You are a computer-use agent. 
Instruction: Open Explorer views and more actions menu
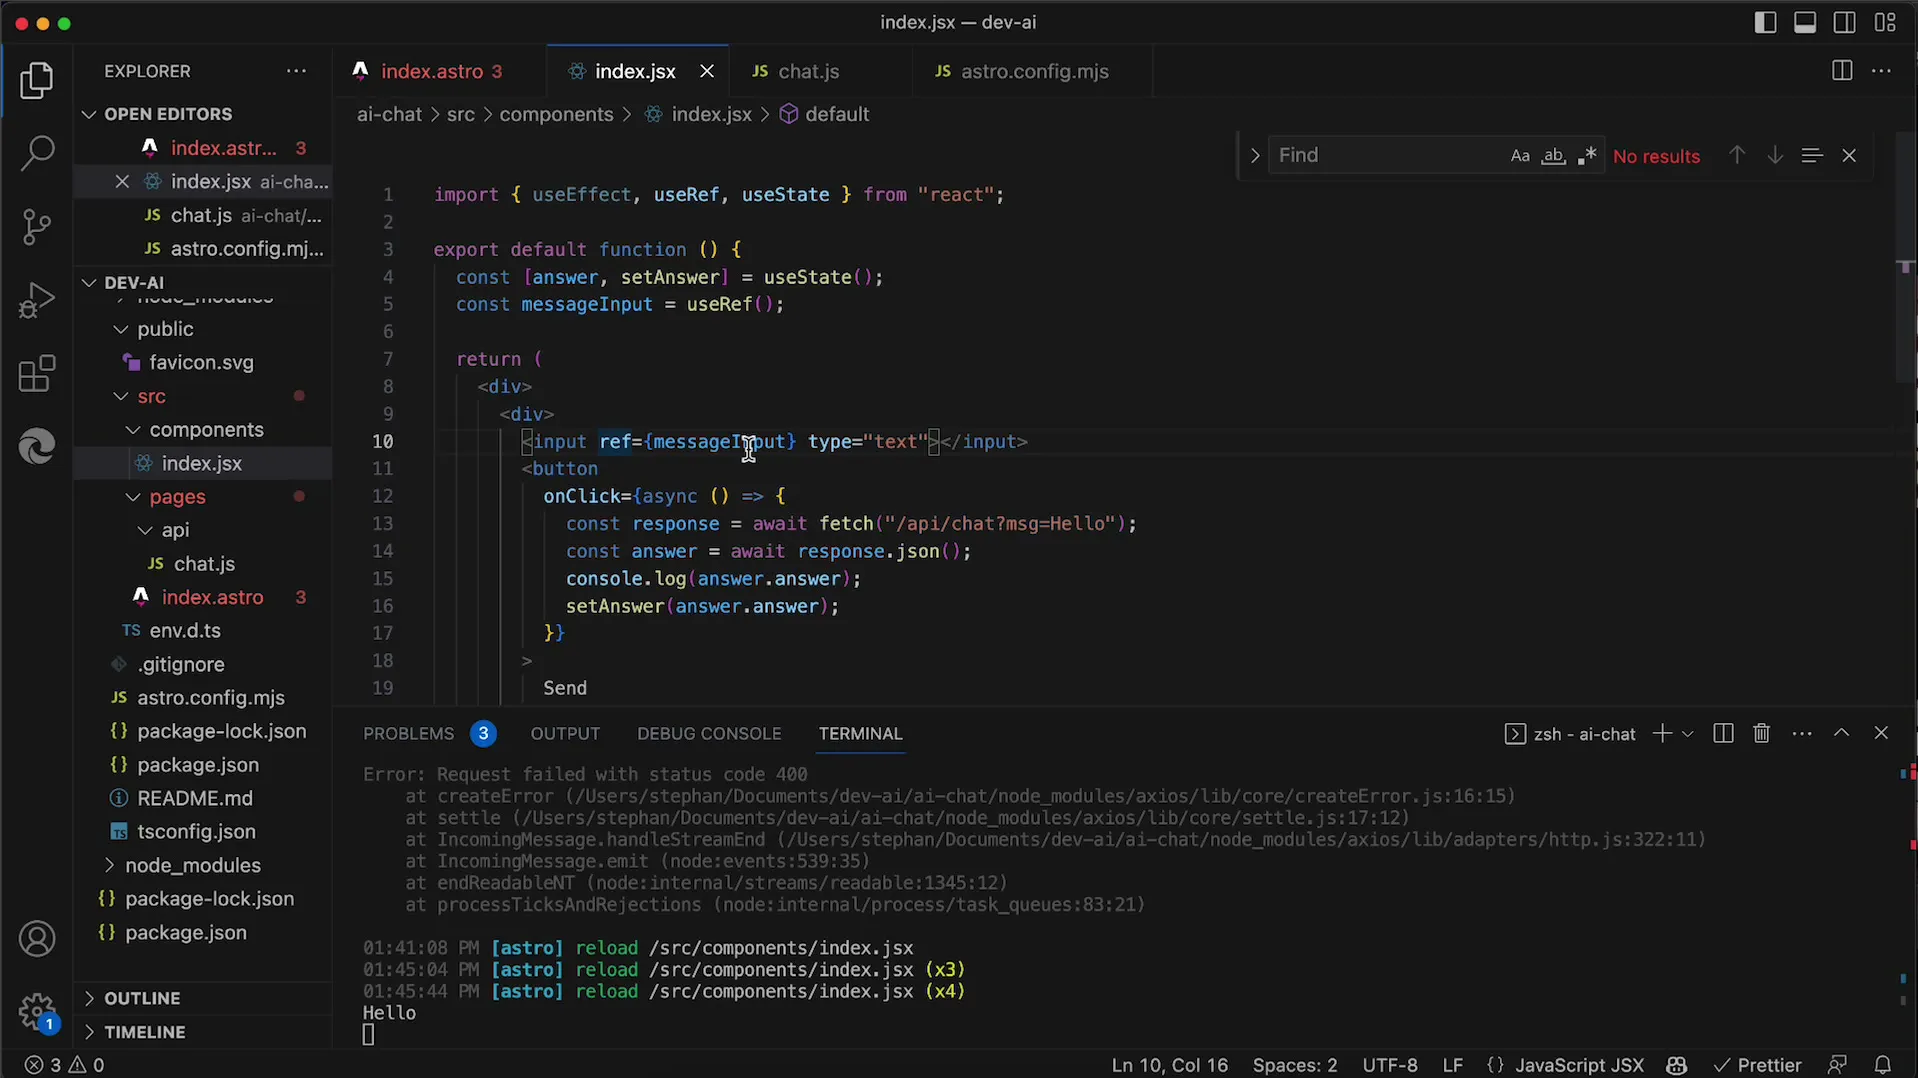point(296,71)
